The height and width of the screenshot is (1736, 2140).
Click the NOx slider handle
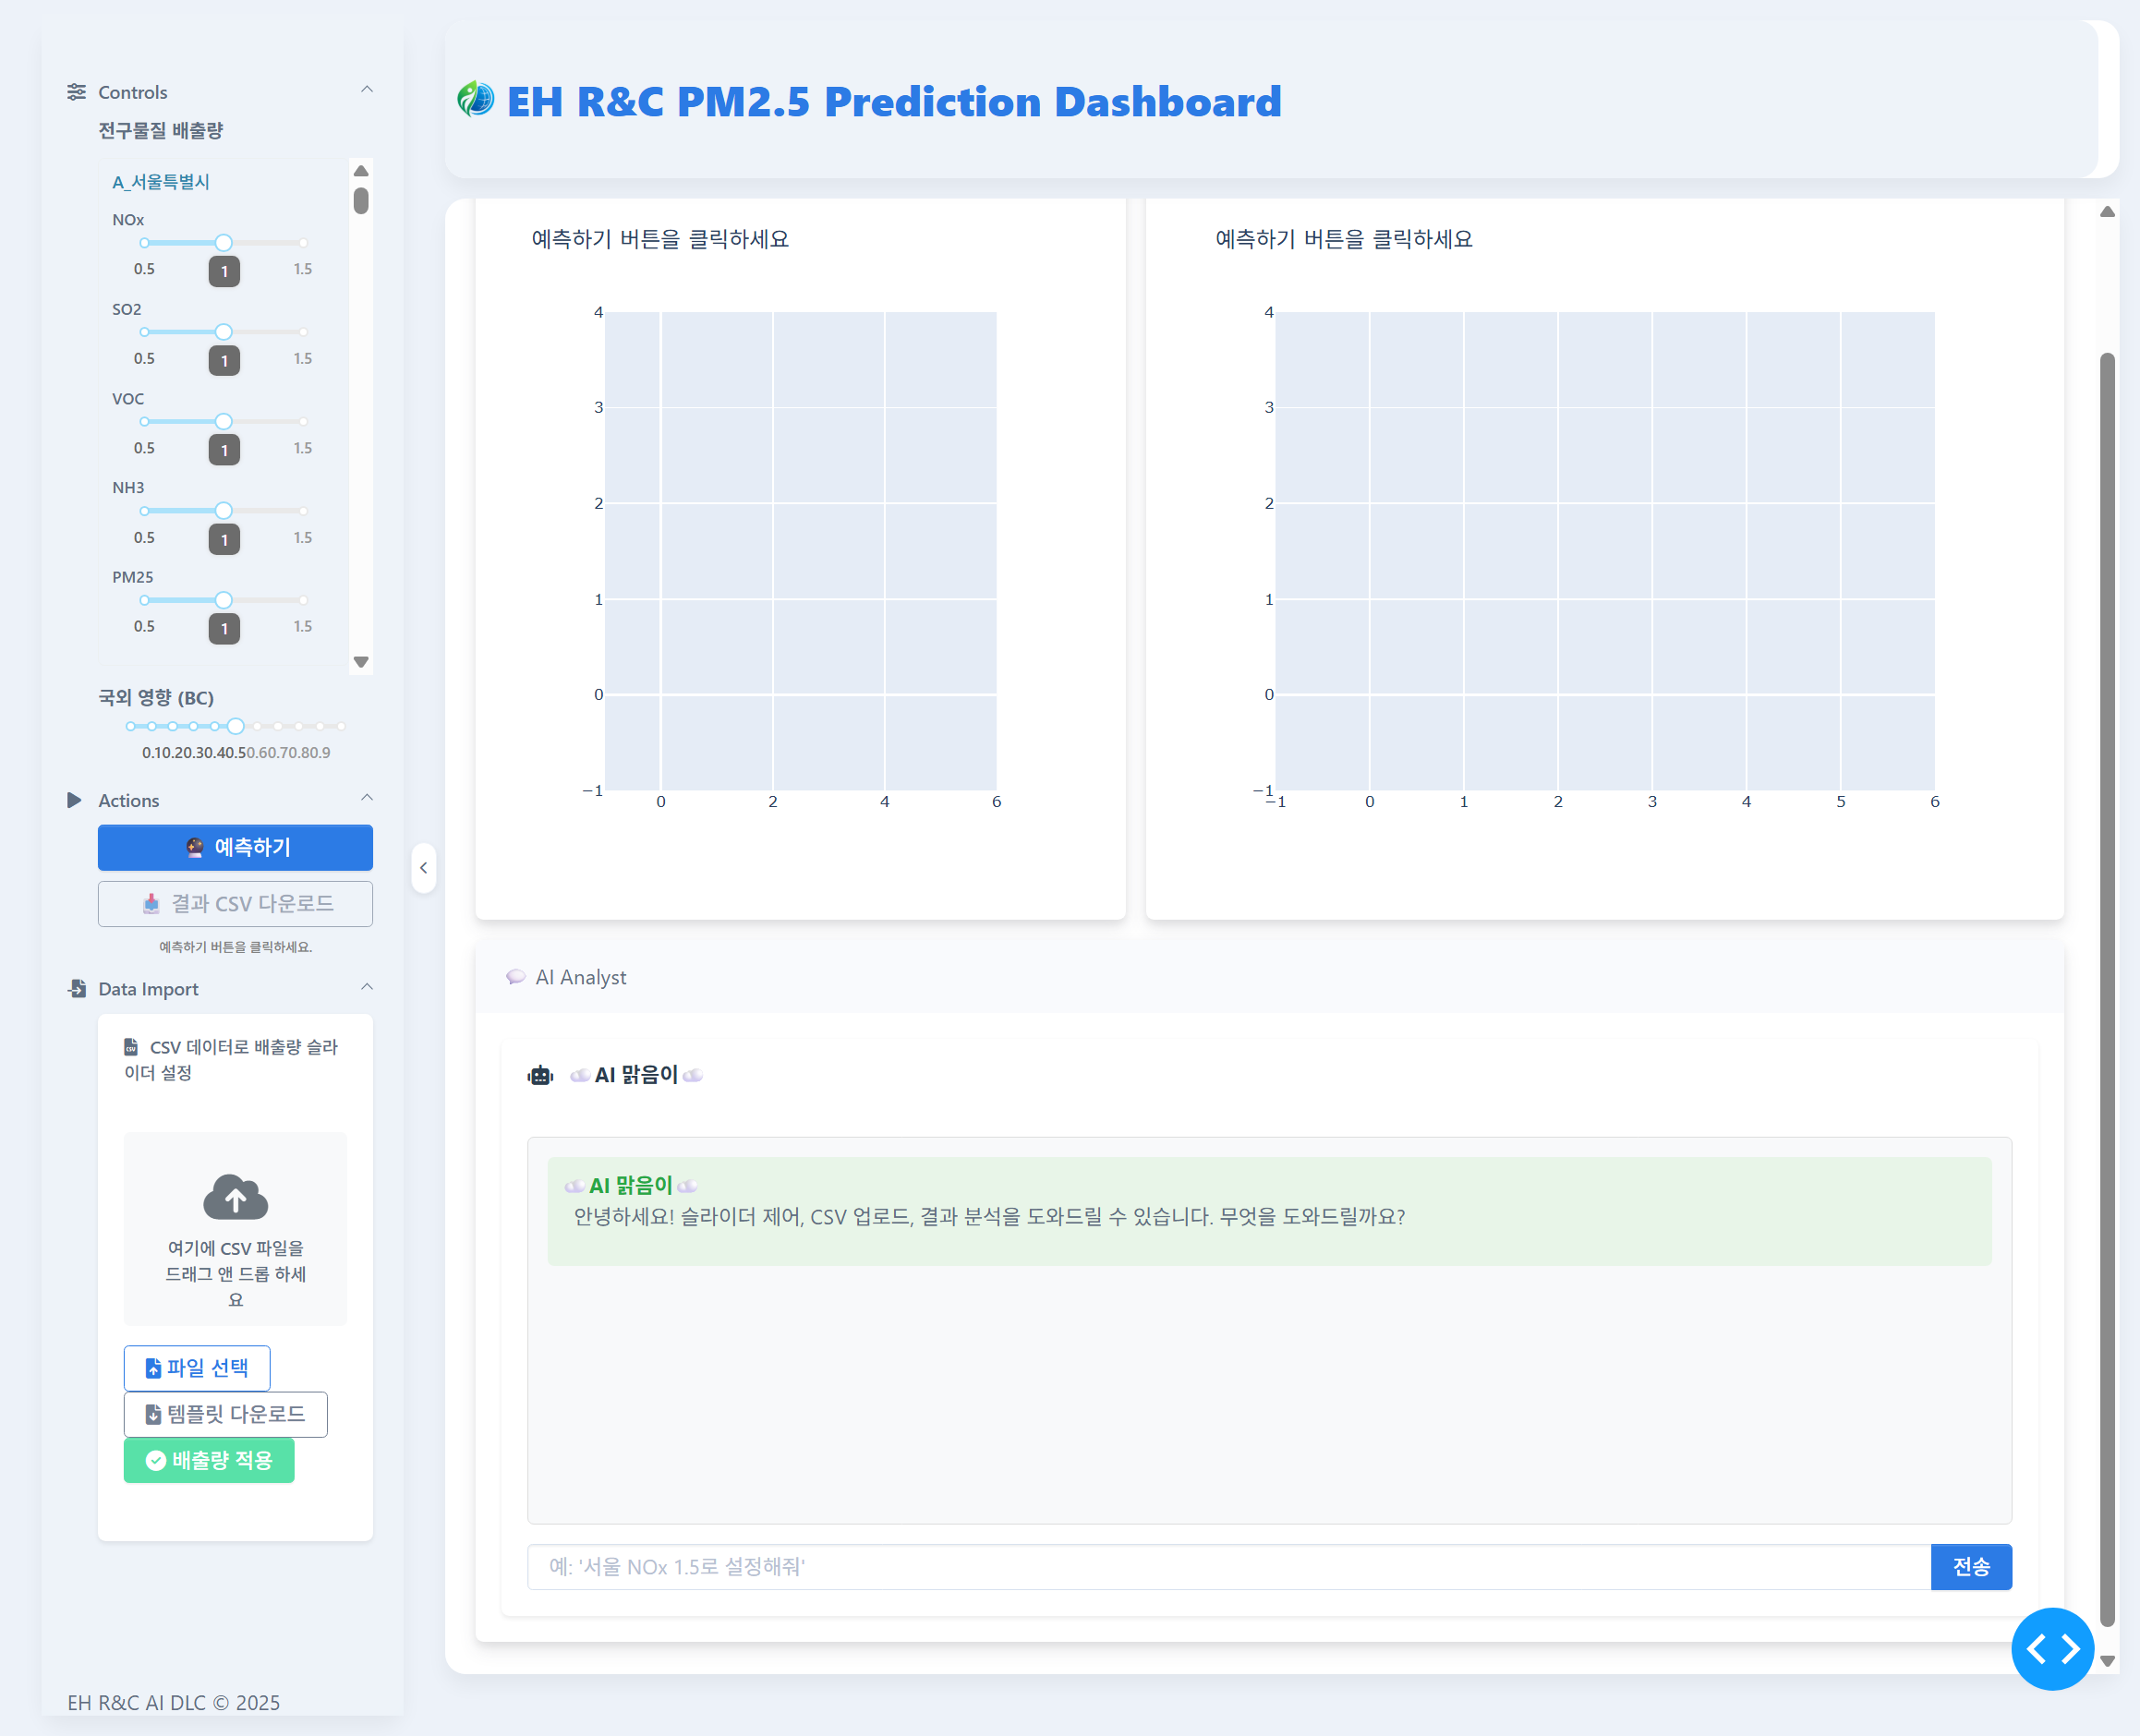click(224, 243)
